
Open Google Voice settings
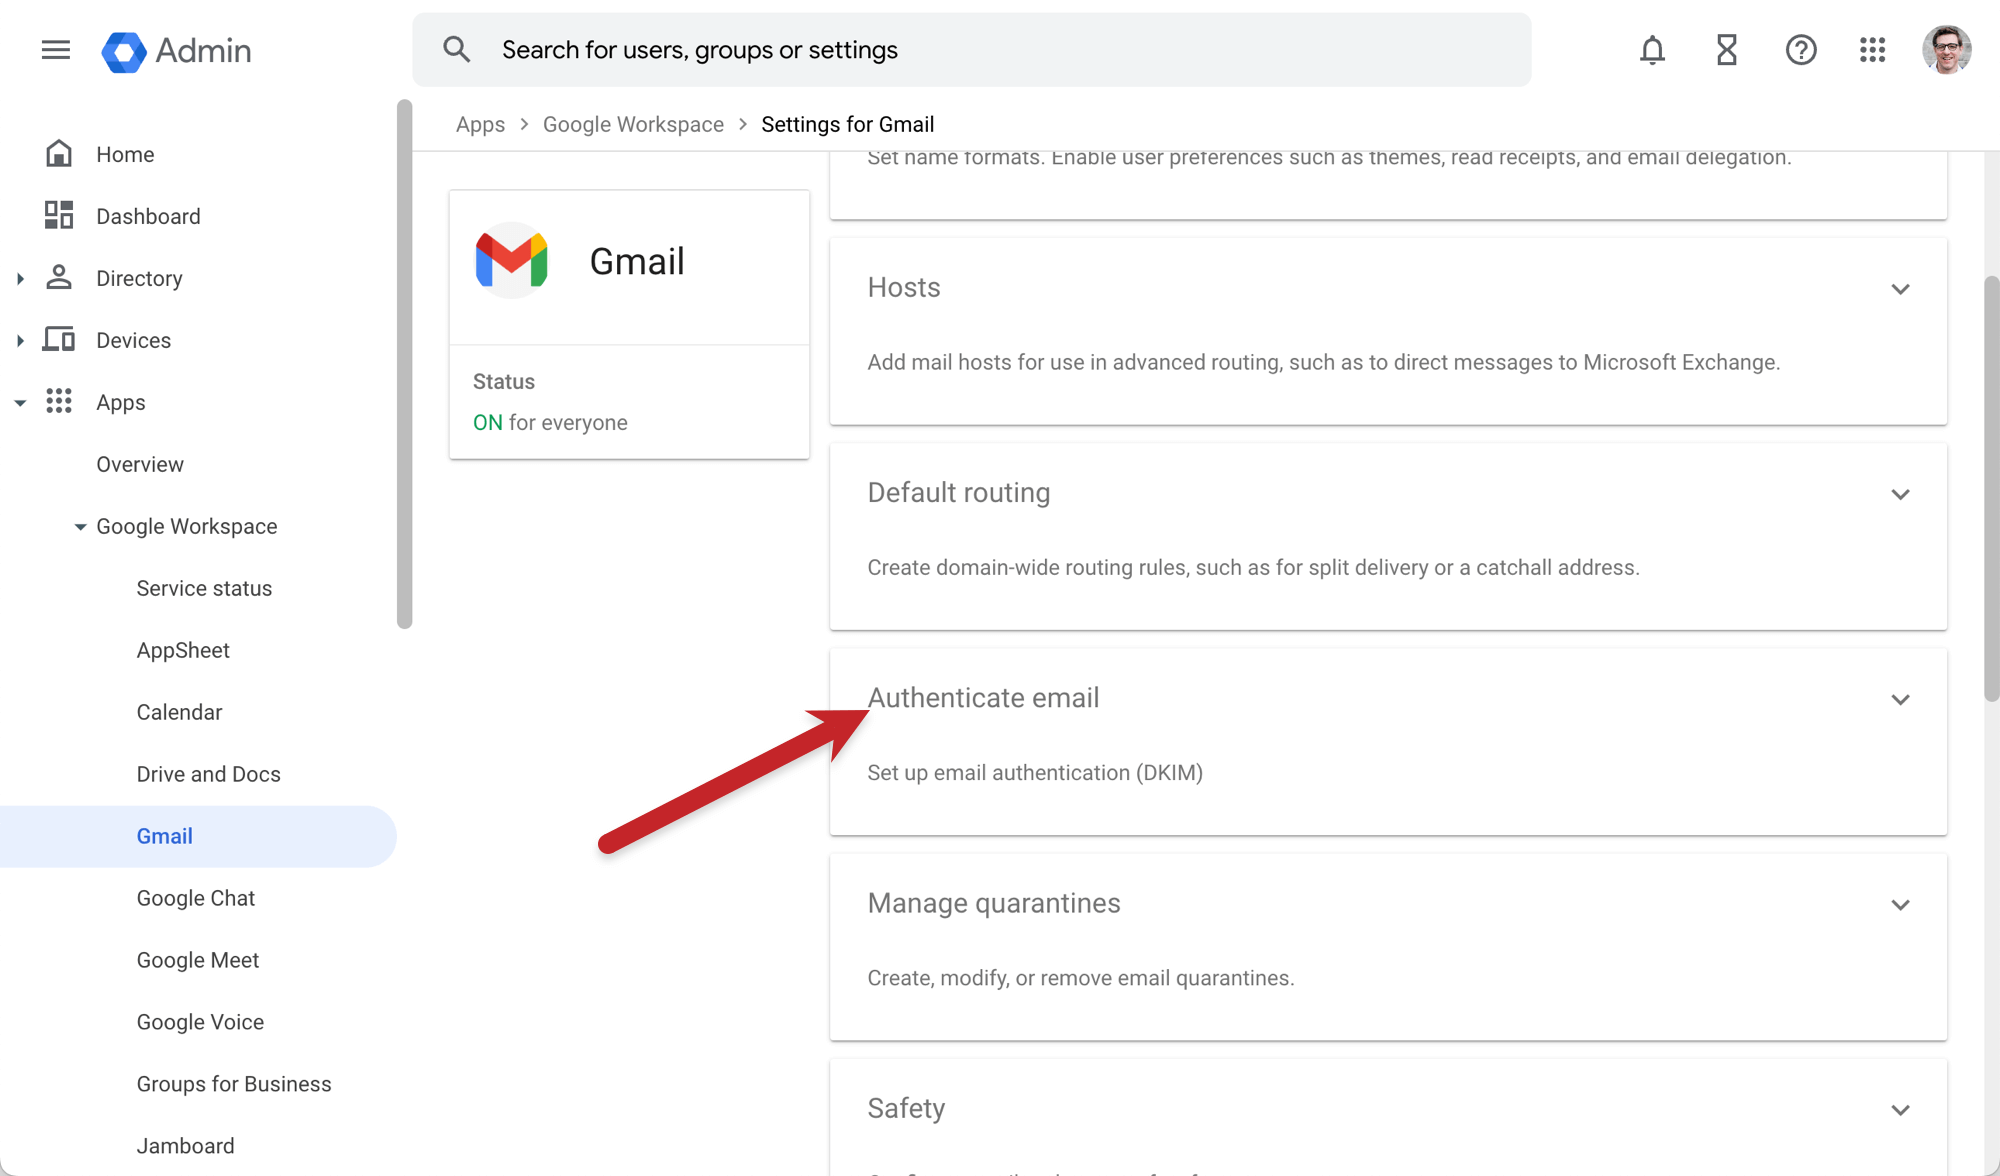point(200,1022)
